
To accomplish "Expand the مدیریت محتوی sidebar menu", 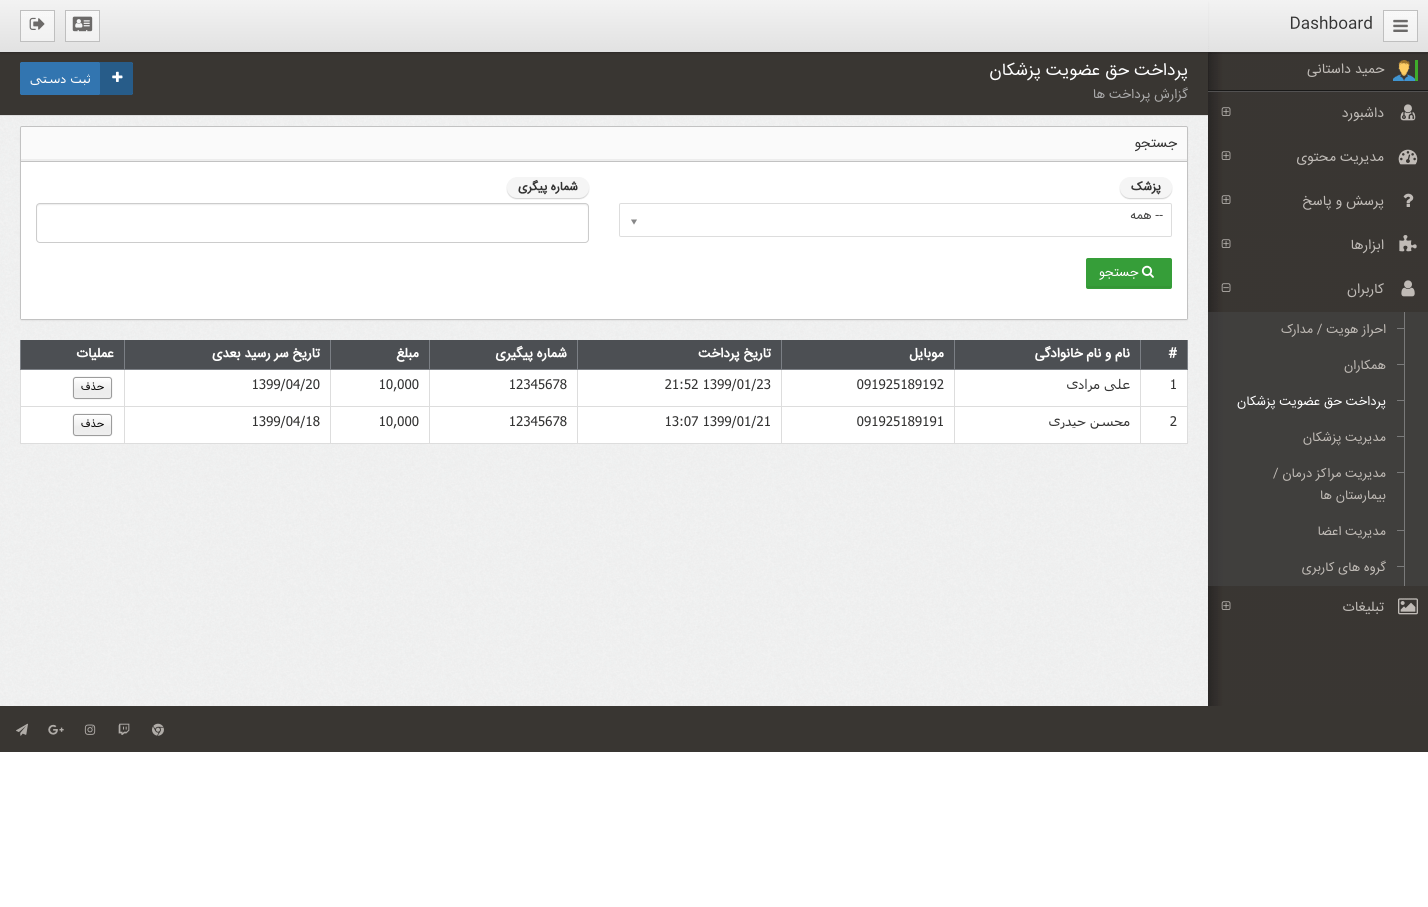I will click(1339, 157).
